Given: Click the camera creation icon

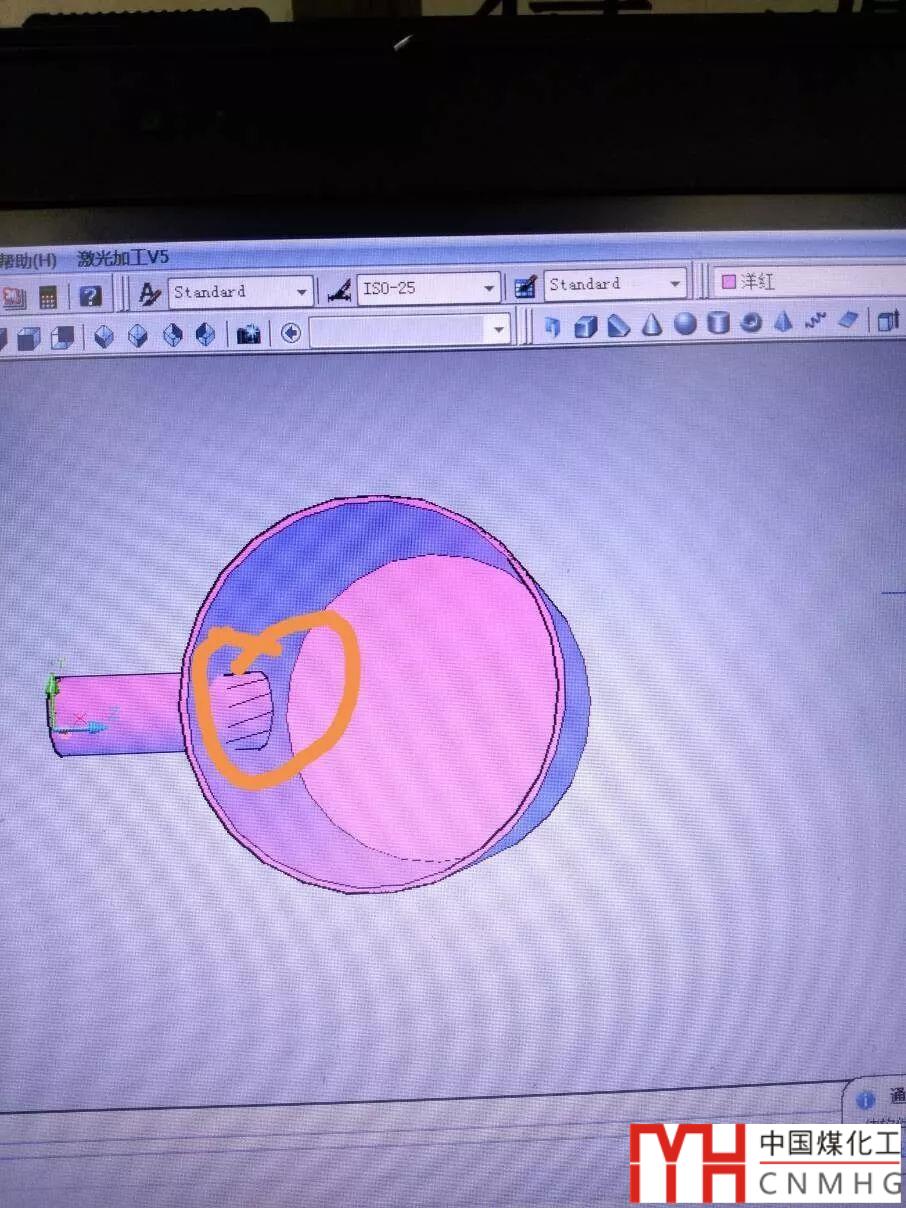Looking at the screenshot, I should click(249, 333).
